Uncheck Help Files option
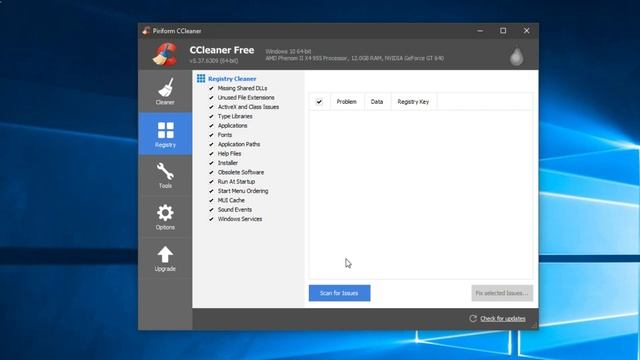Screen dimensions: 640x360 pyautogui.click(x=211, y=153)
